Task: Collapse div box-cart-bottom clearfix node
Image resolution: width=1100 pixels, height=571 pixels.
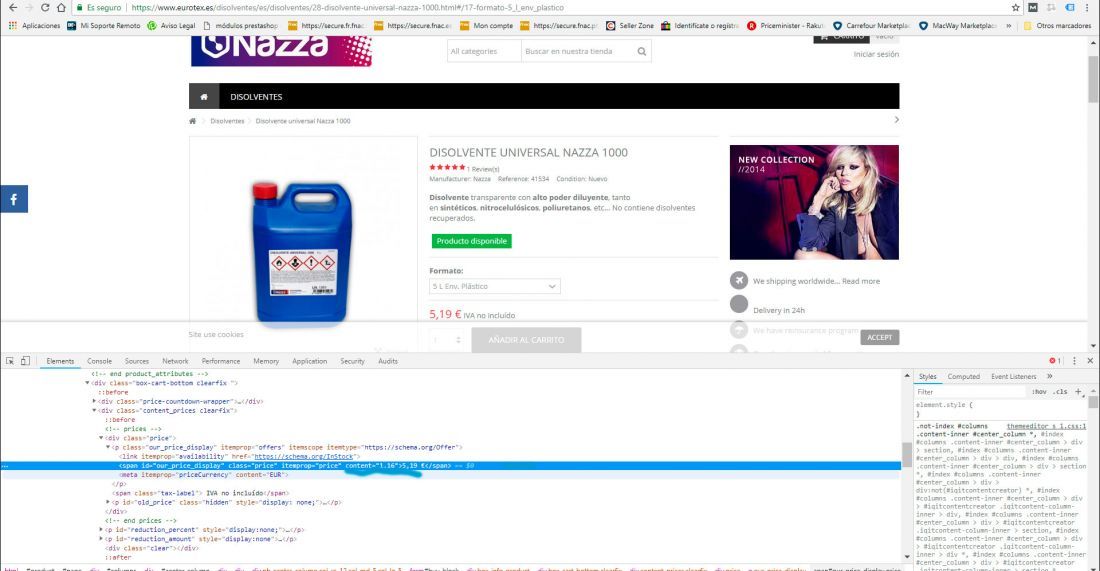Action: pyautogui.click(x=88, y=383)
